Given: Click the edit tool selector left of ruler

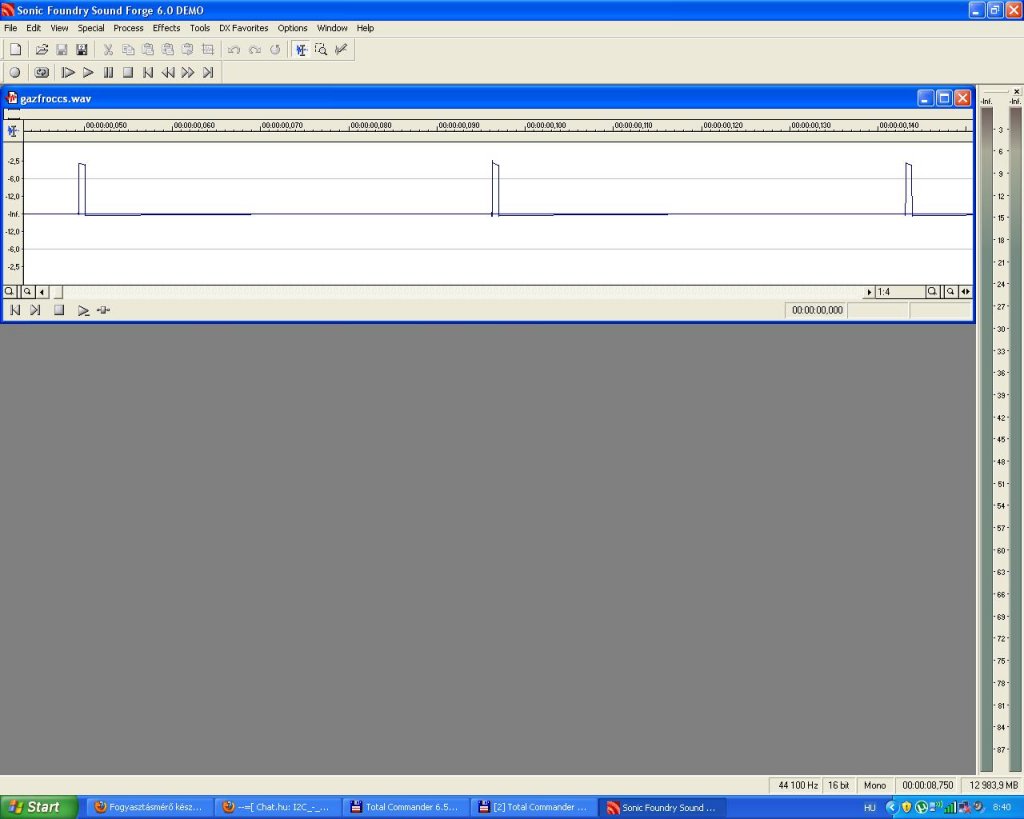Looking at the screenshot, I should tap(12, 131).
